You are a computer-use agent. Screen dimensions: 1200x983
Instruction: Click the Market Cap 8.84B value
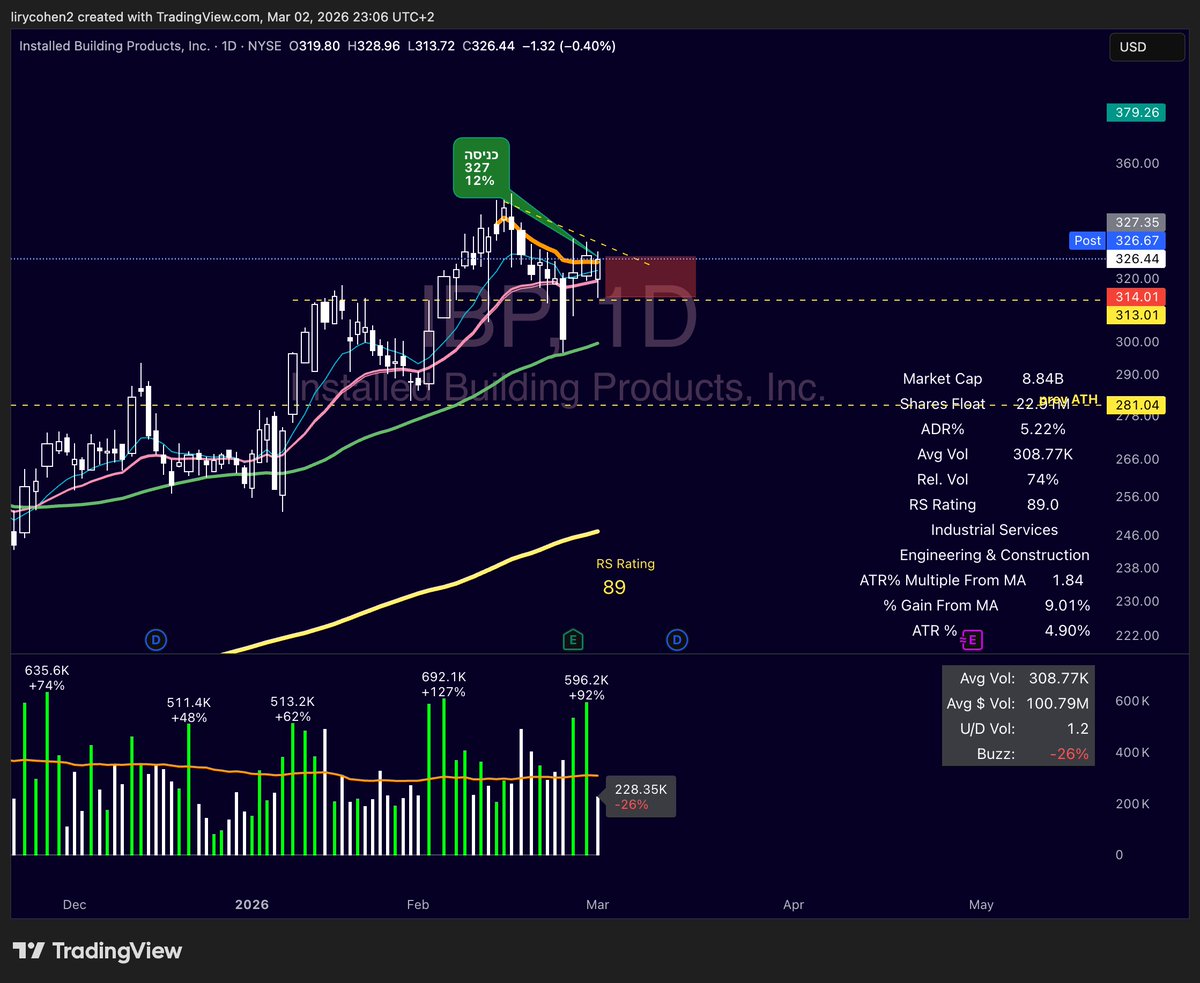point(1043,379)
